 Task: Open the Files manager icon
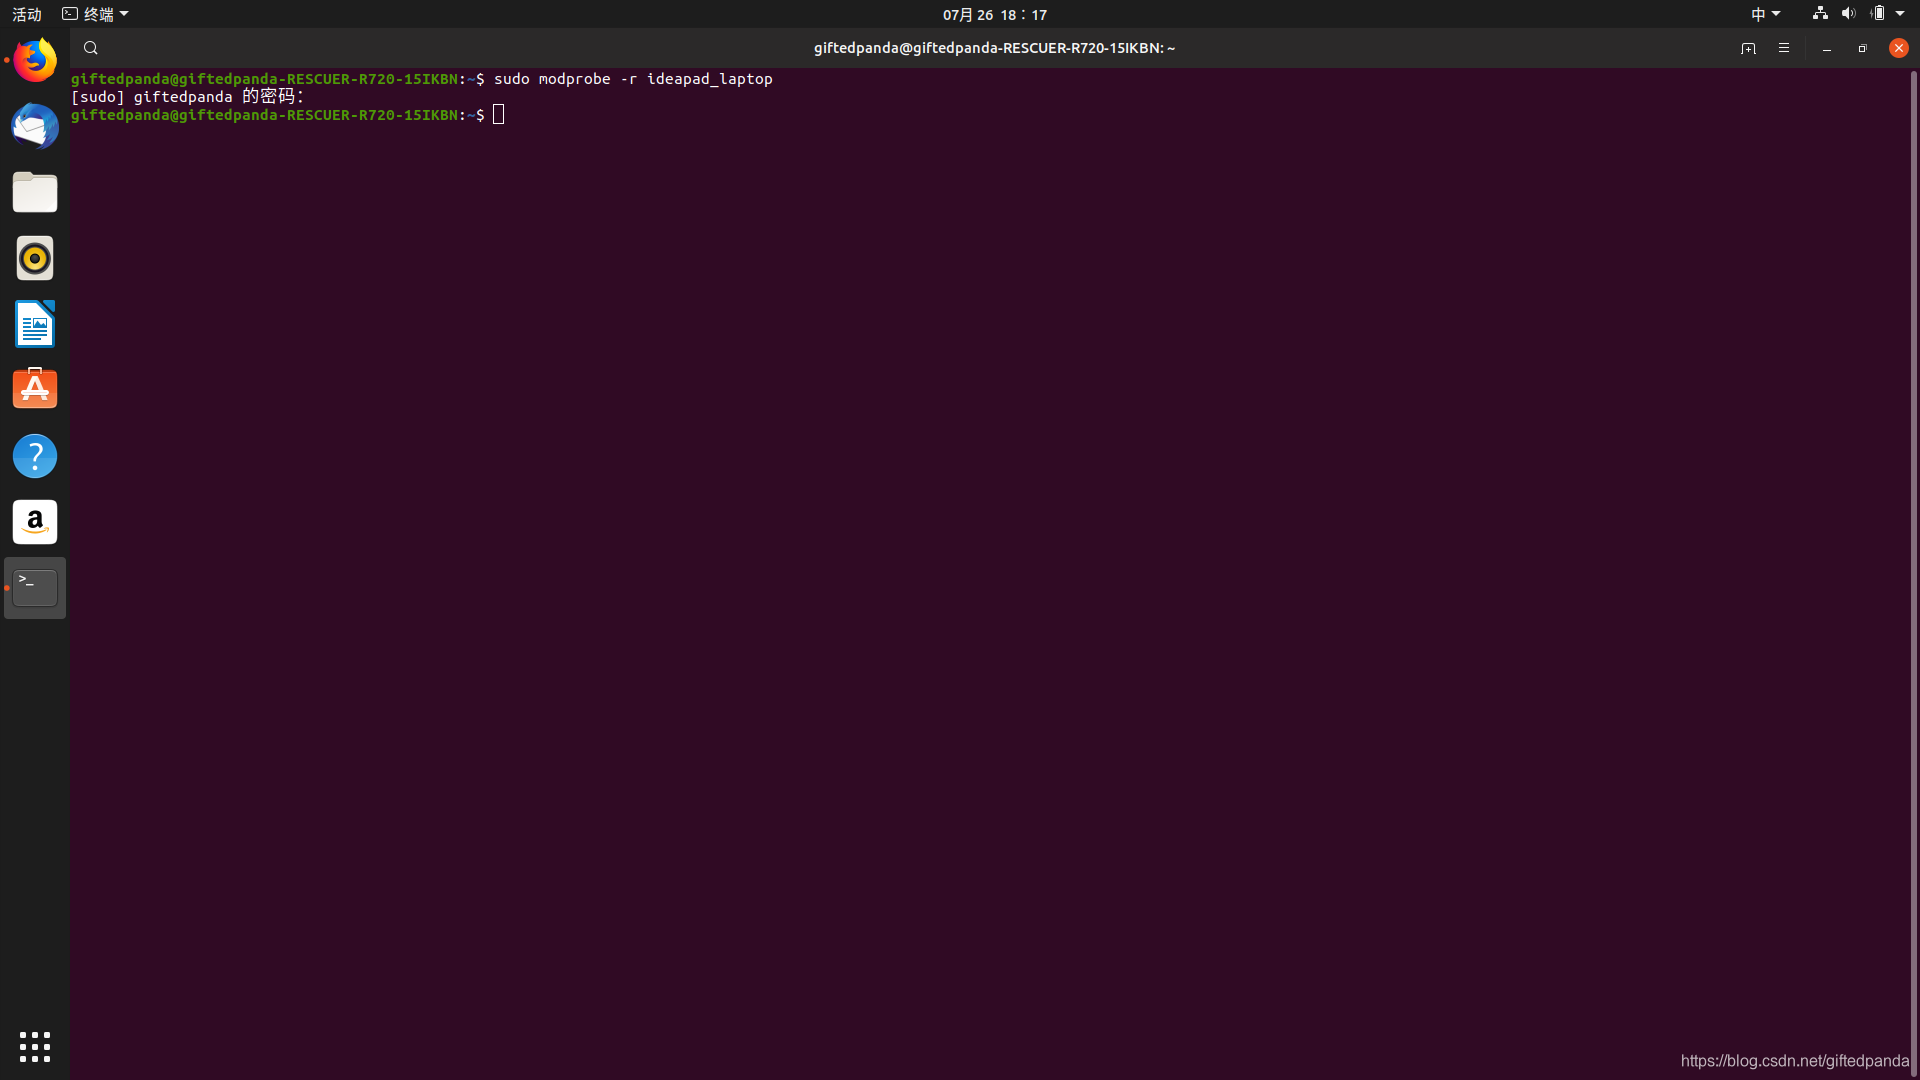35,192
